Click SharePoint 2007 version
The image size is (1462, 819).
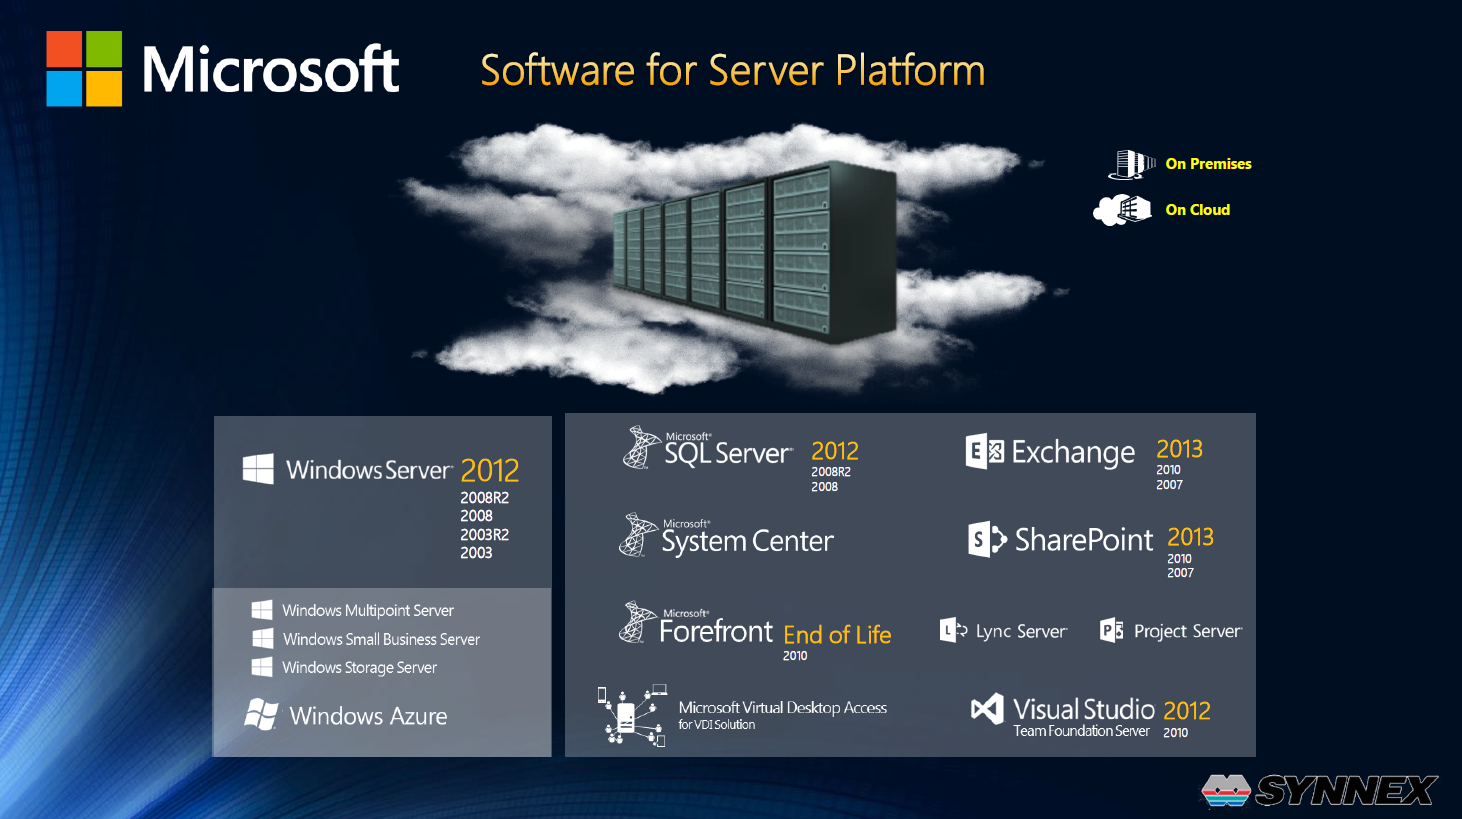(1180, 573)
